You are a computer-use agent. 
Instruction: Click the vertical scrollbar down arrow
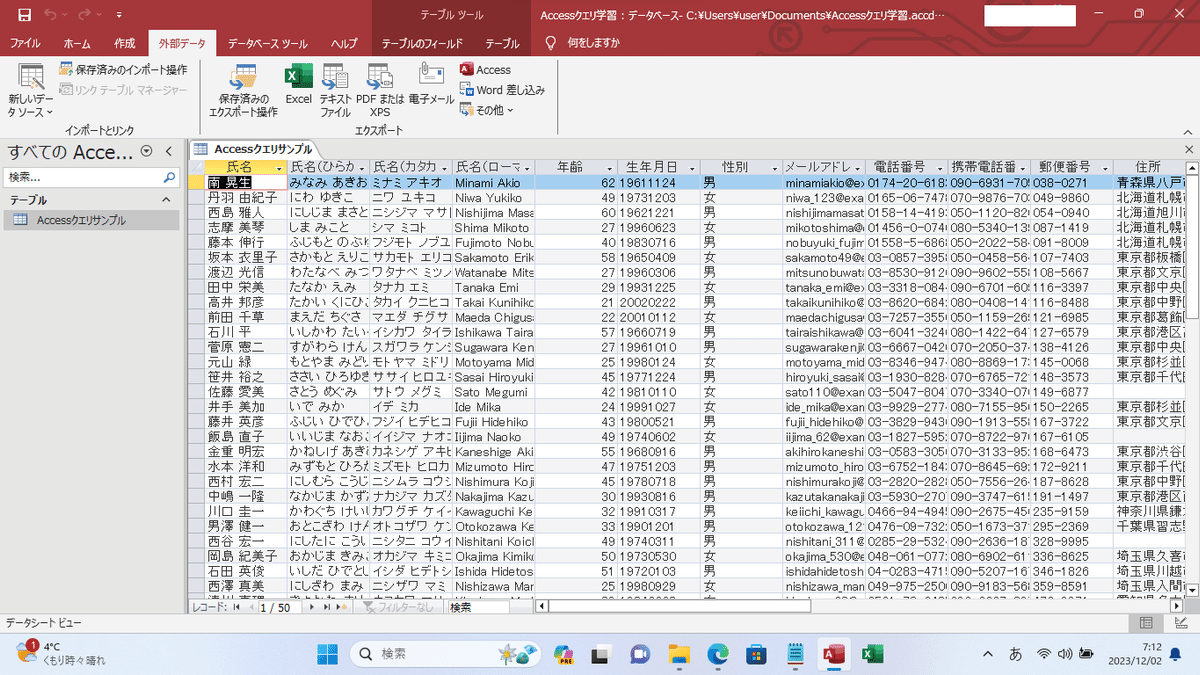click(x=1191, y=592)
